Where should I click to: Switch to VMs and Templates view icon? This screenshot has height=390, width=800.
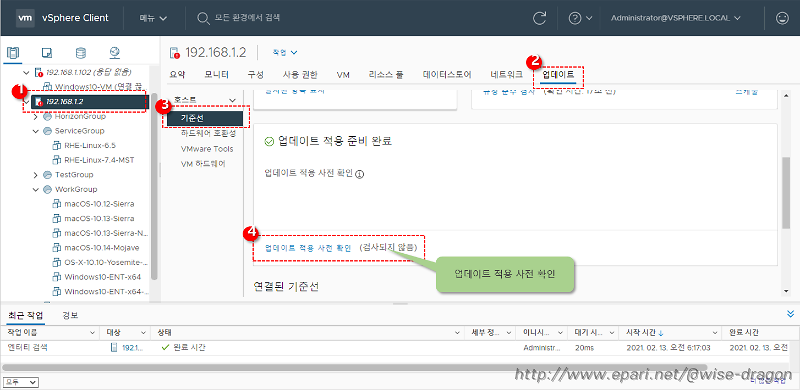pyautogui.click(x=47, y=53)
